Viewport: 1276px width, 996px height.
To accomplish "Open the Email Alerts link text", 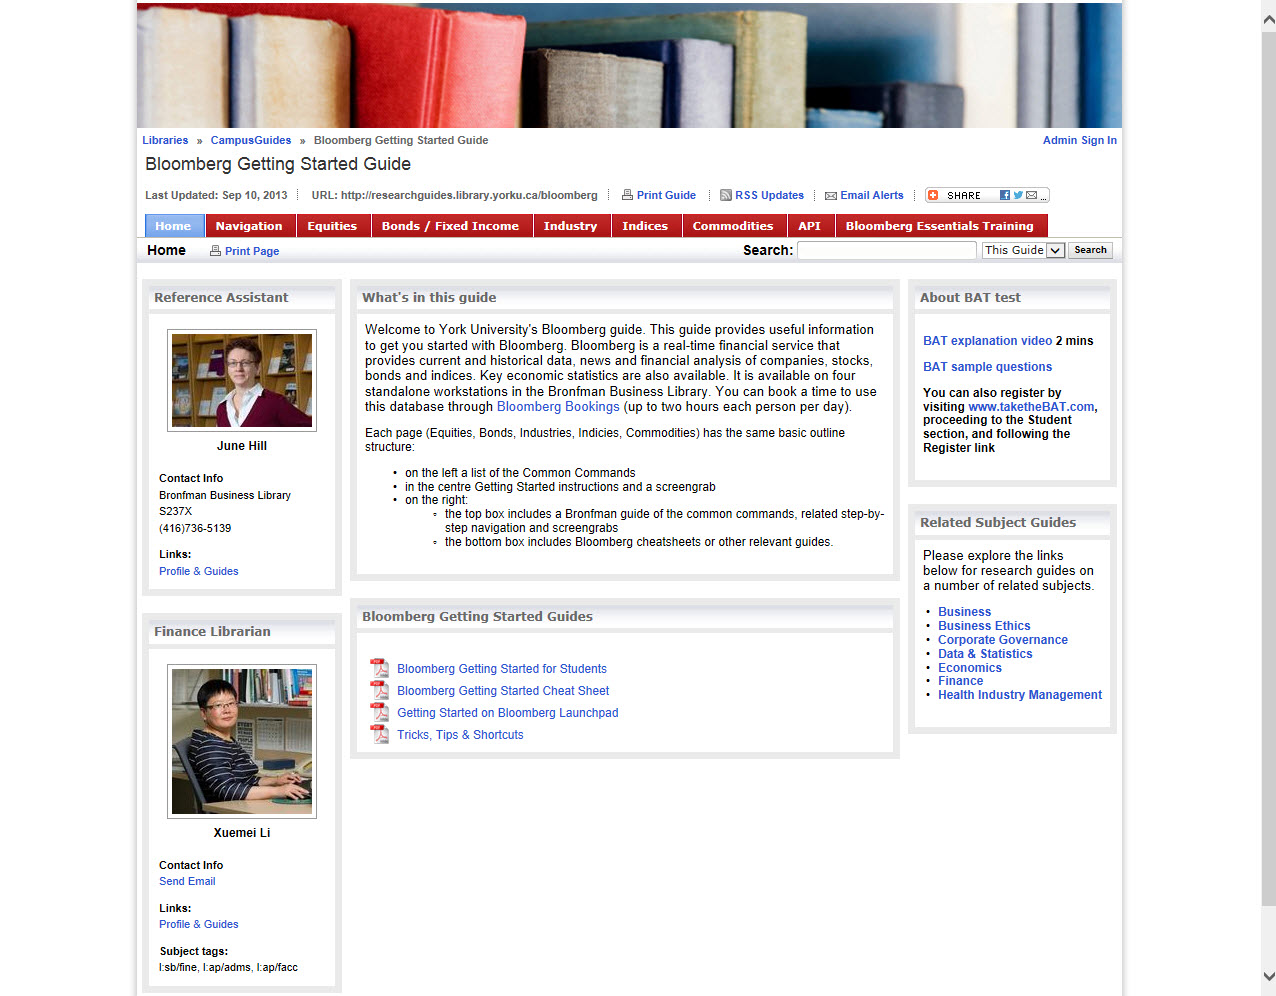I will click(x=872, y=195).
